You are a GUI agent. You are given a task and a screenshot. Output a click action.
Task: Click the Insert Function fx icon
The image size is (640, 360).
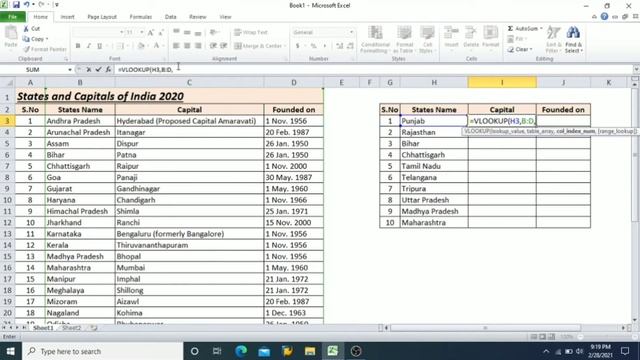click(x=108, y=70)
